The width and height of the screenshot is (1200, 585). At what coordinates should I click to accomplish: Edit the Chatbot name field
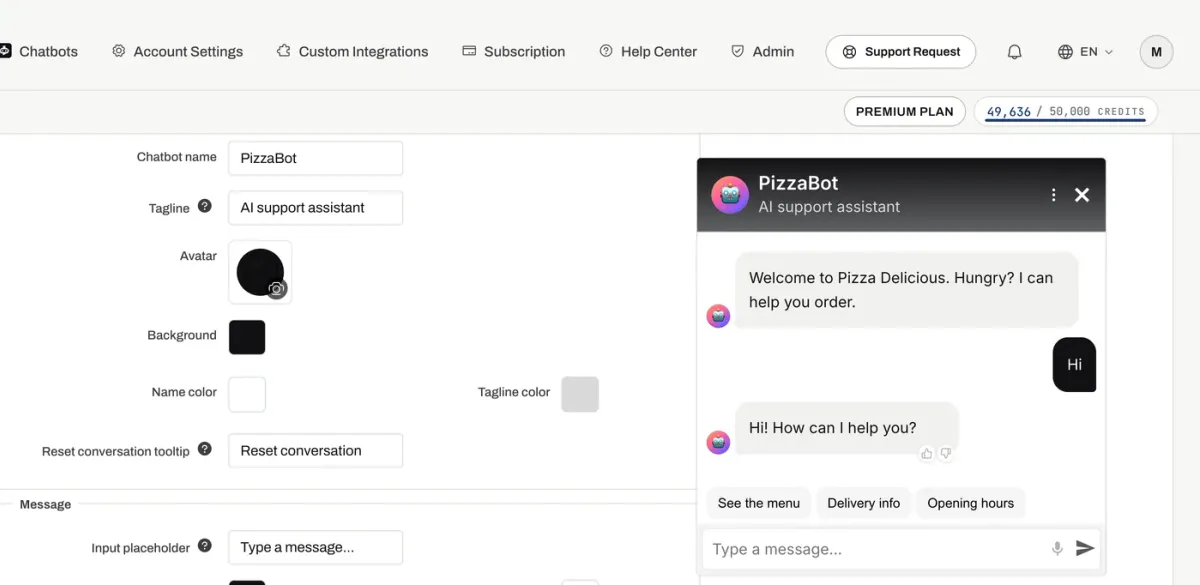click(x=315, y=158)
